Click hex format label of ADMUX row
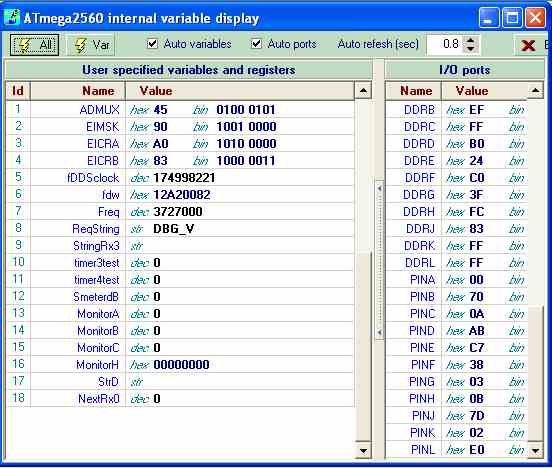 coord(139,110)
